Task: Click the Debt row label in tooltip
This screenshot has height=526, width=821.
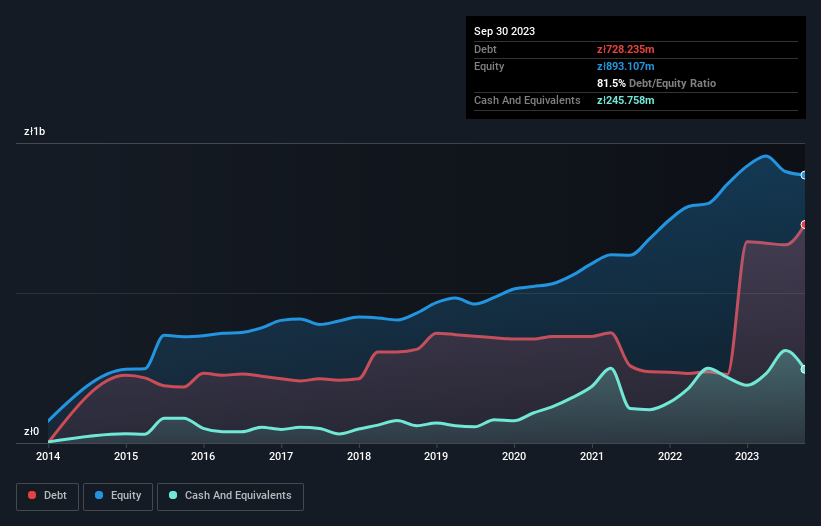Action: 485,49
